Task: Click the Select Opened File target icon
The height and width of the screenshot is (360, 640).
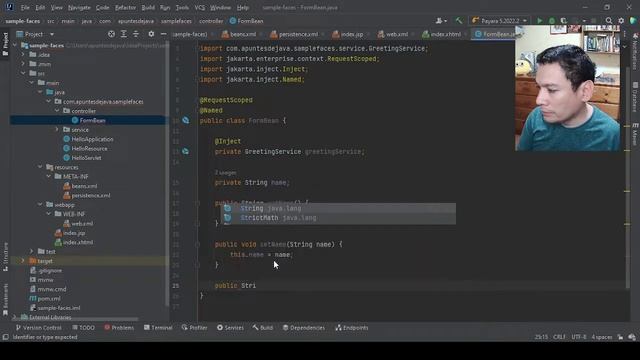Action: [111, 34]
